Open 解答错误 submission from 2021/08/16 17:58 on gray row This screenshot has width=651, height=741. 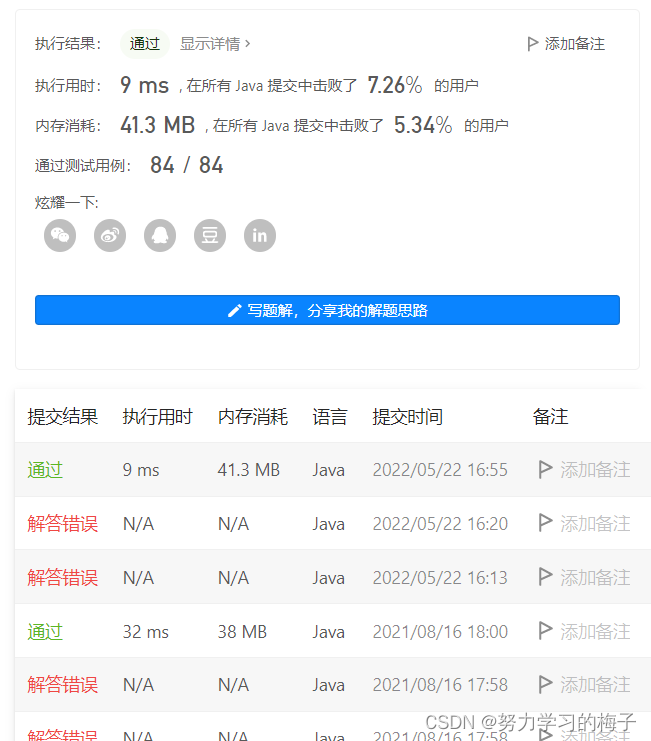(x=62, y=685)
